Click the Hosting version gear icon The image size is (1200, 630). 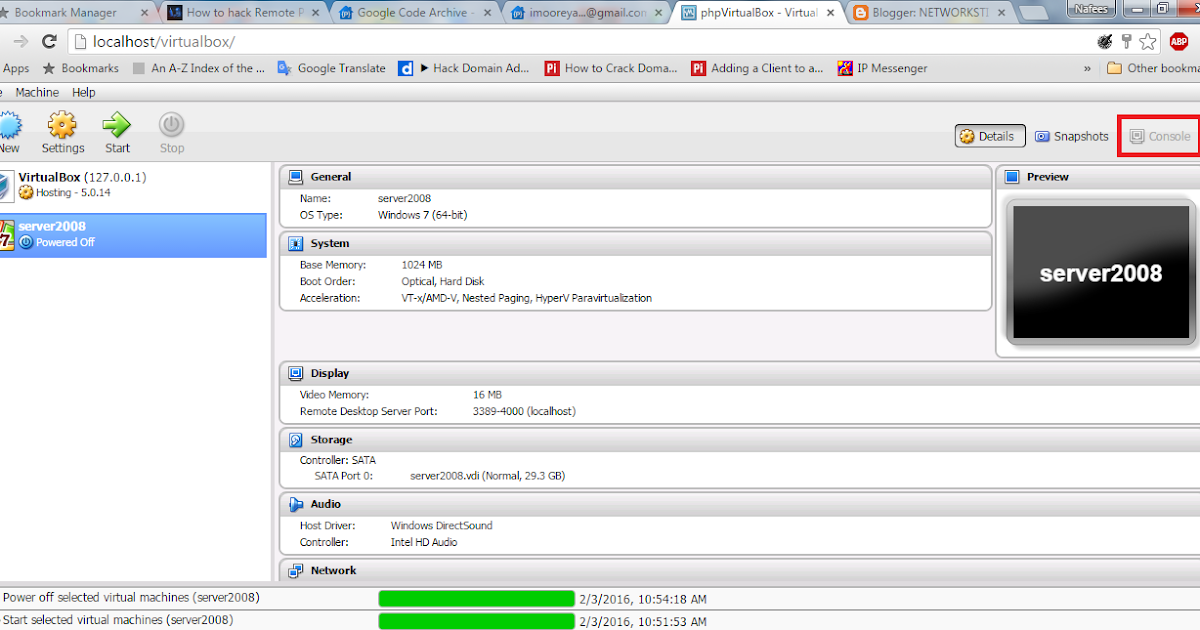click(x=26, y=192)
